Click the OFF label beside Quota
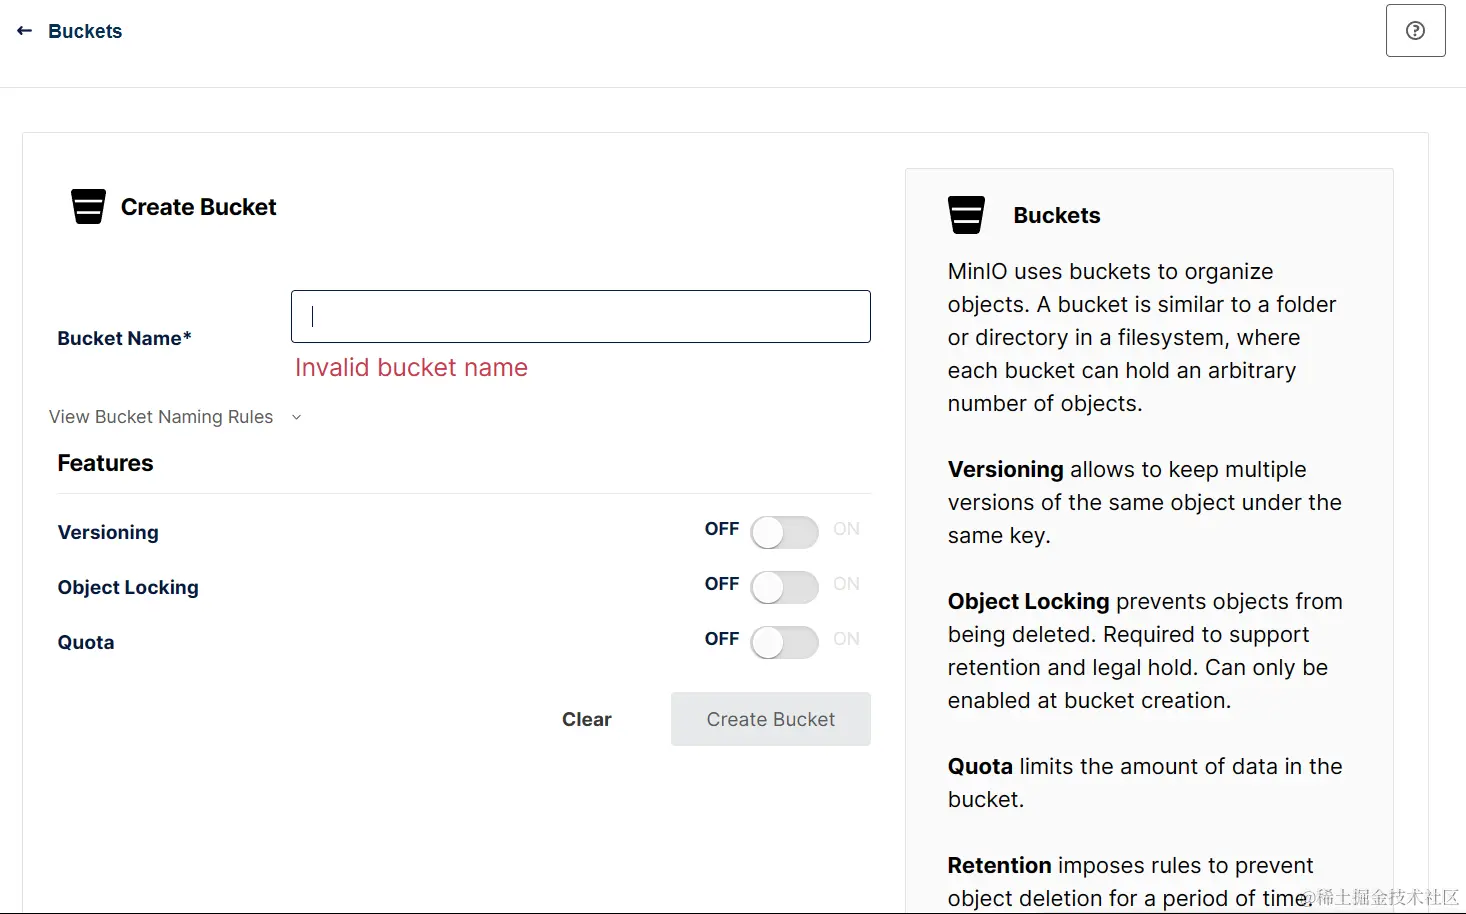 pos(721,639)
